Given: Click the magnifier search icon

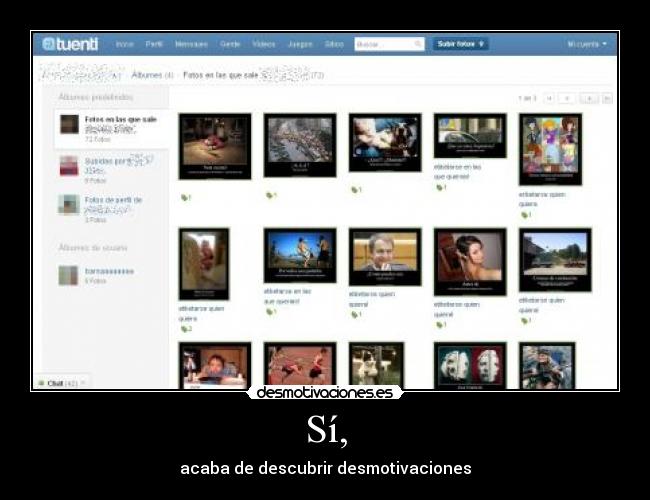Looking at the screenshot, I should coord(418,44).
